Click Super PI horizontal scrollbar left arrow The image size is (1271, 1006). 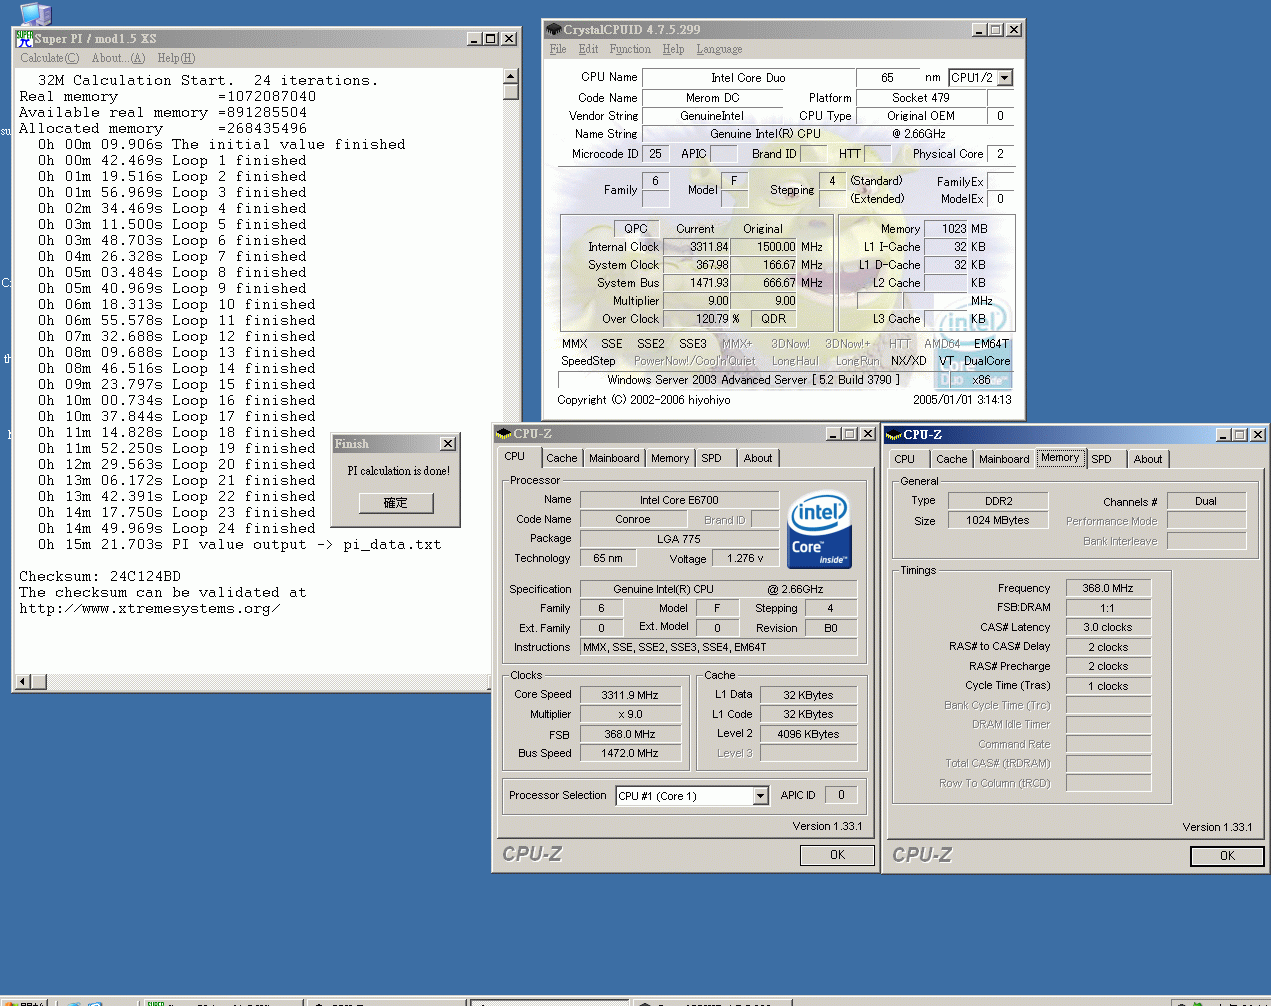coord(23,682)
